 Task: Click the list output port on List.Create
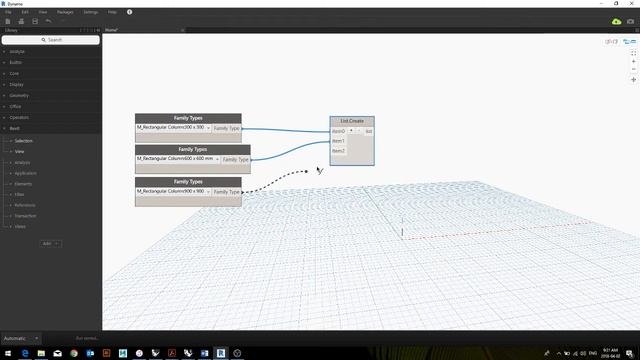tap(369, 131)
